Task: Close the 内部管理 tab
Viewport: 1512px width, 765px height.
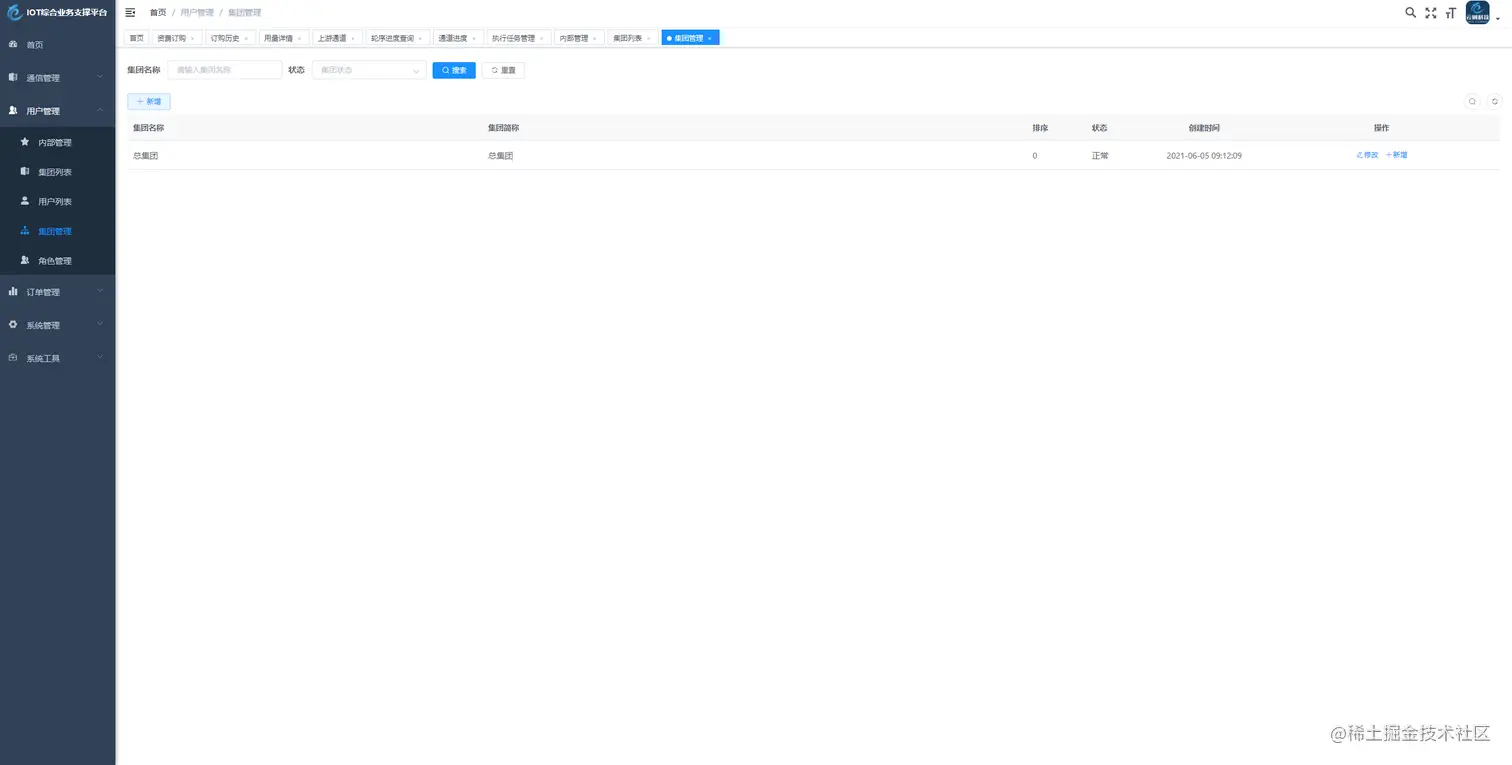Action: pyautogui.click(x=595, y=38)
